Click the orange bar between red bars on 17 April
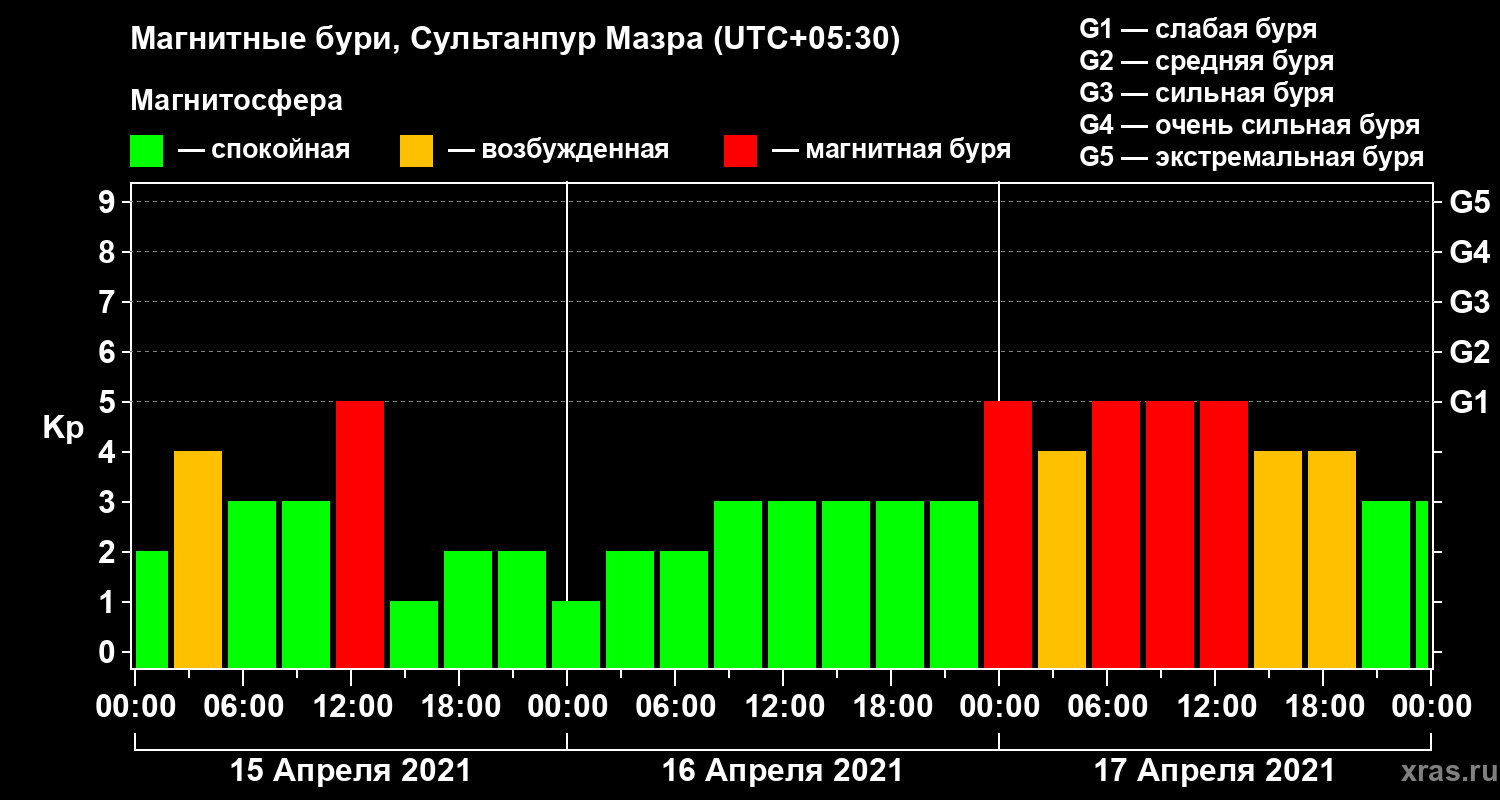This screenshot has height=800, width=1500. (1062, 560)
